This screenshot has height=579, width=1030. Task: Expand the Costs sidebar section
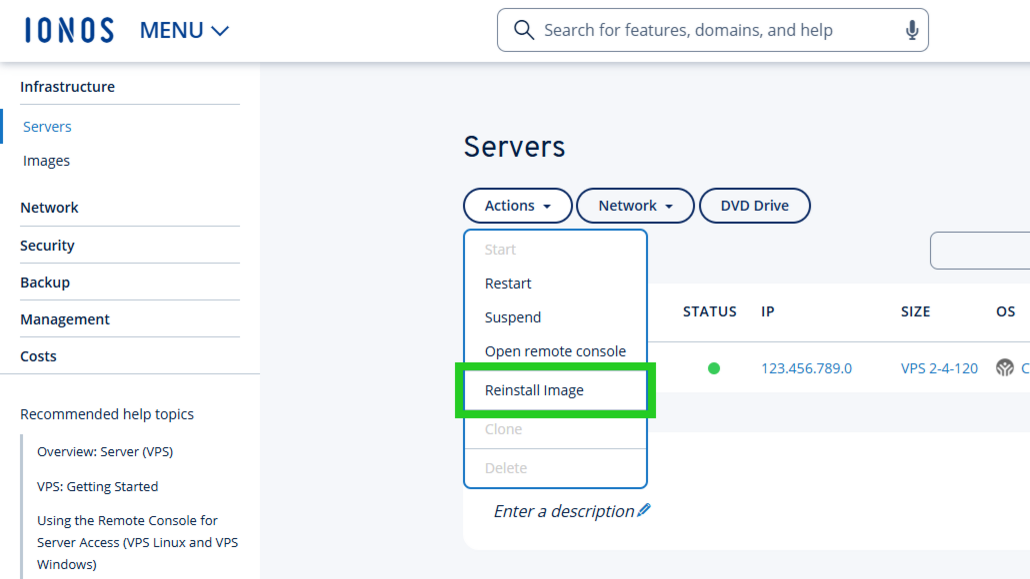(x=38, y=356)
